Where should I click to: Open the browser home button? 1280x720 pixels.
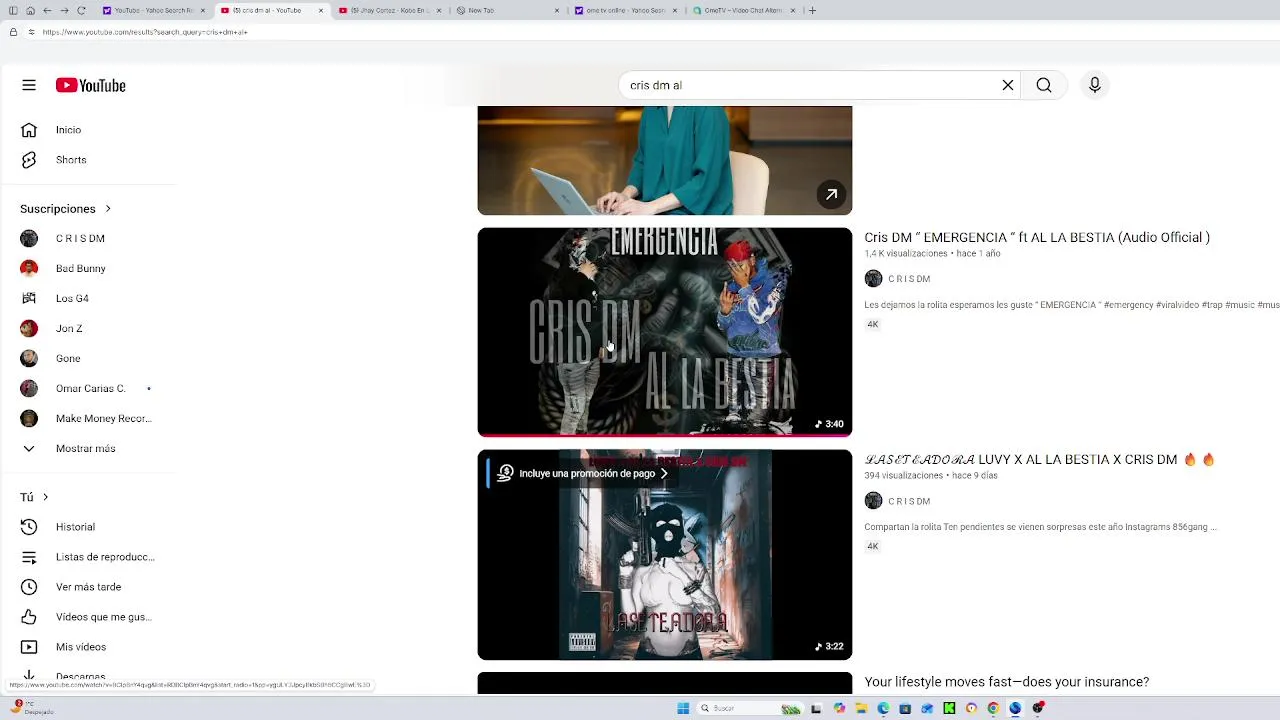pos(30,10)
